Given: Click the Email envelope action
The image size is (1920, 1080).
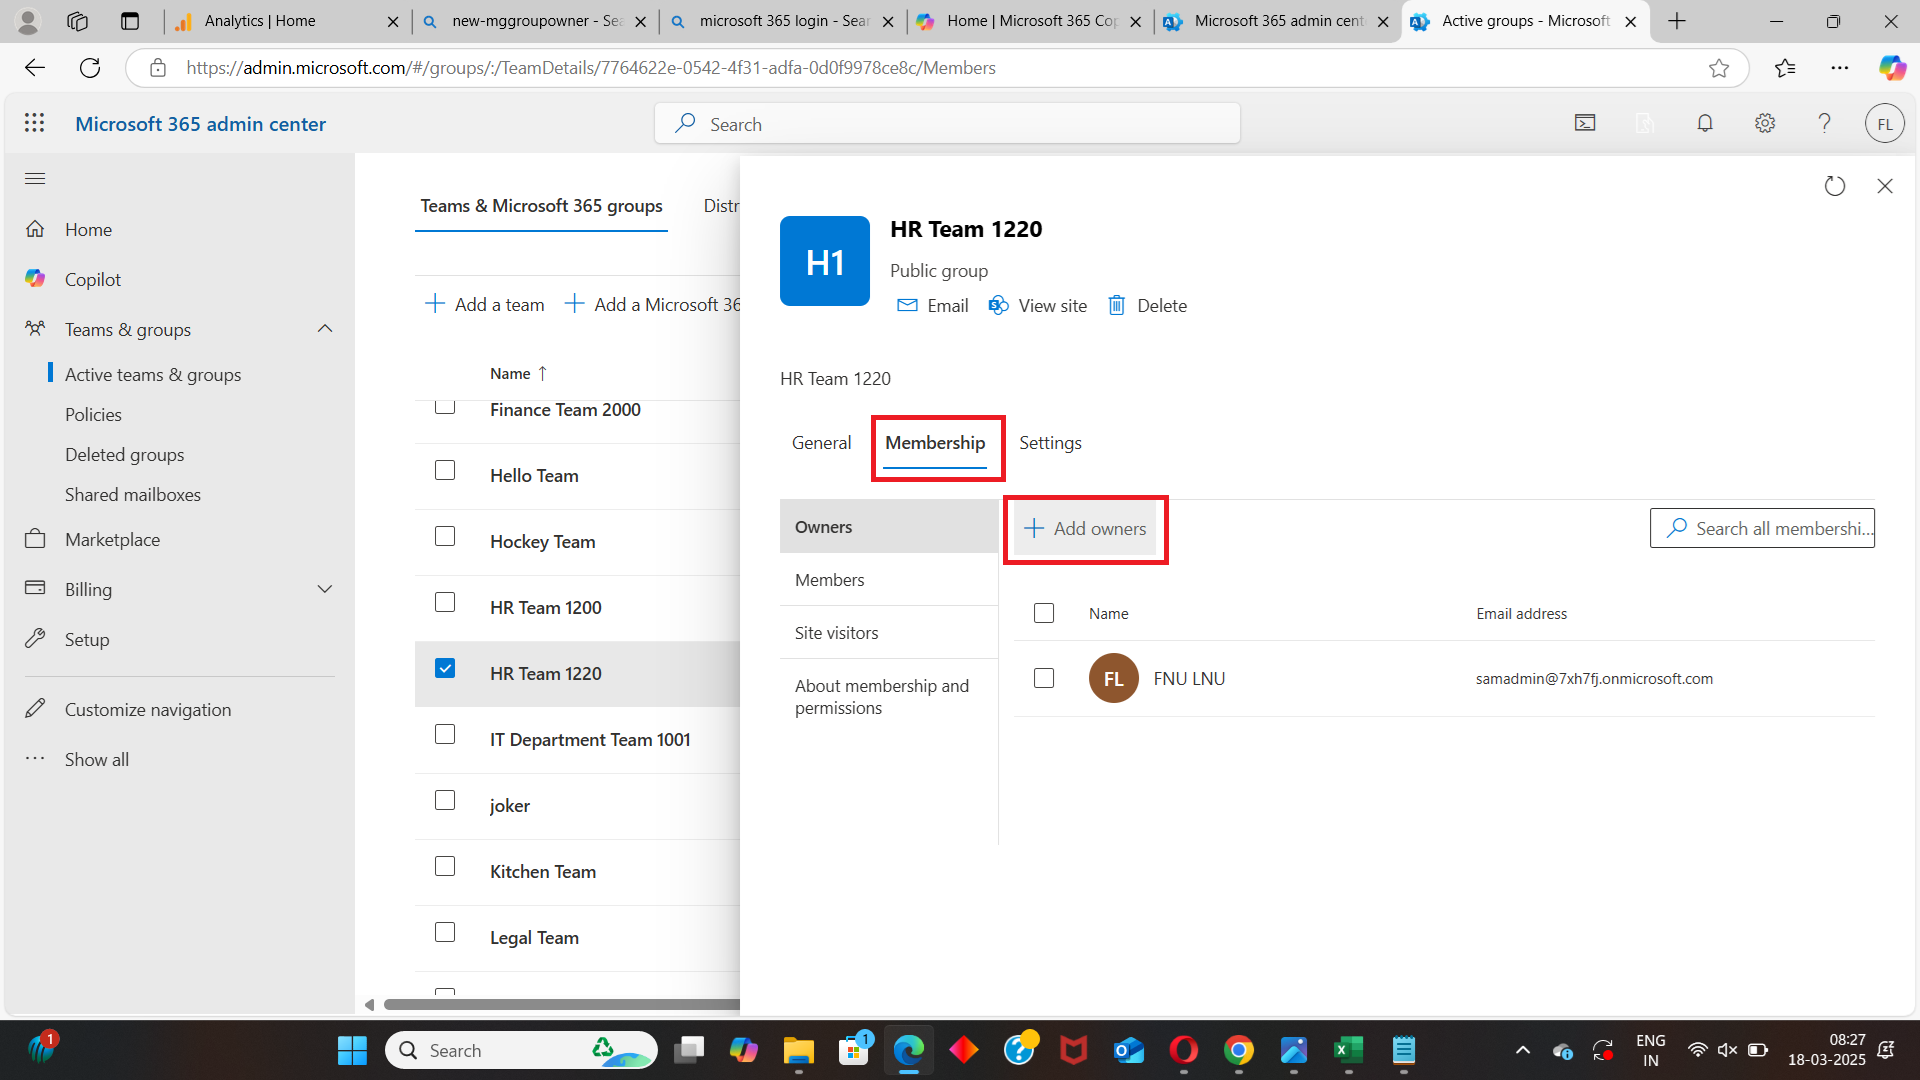Looking at the screenshot, I should tap(932, 306).
